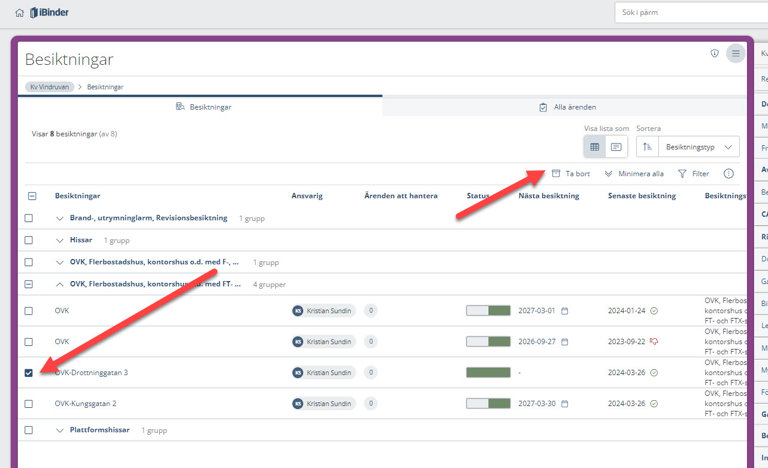The width and height of the screenshot is (768, 468).
Task: Uncheck the OVK-Drottninggatan 3 checkbox
Action: point(29,373)
